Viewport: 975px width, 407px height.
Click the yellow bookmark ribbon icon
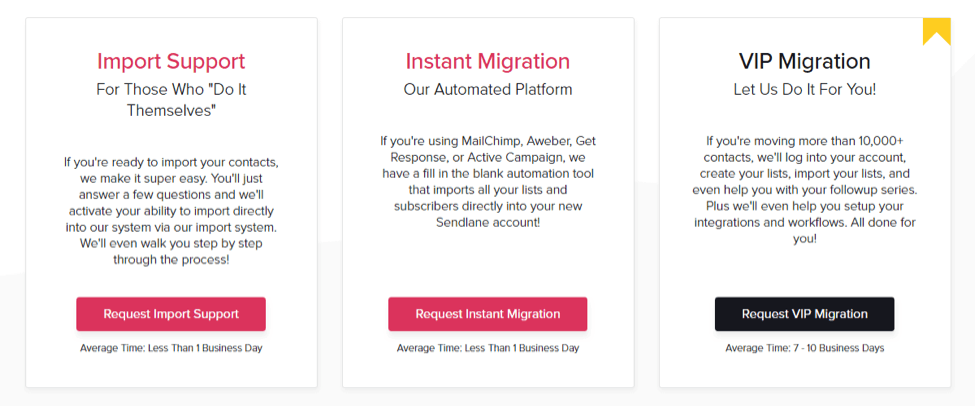(x=936, y=30)
